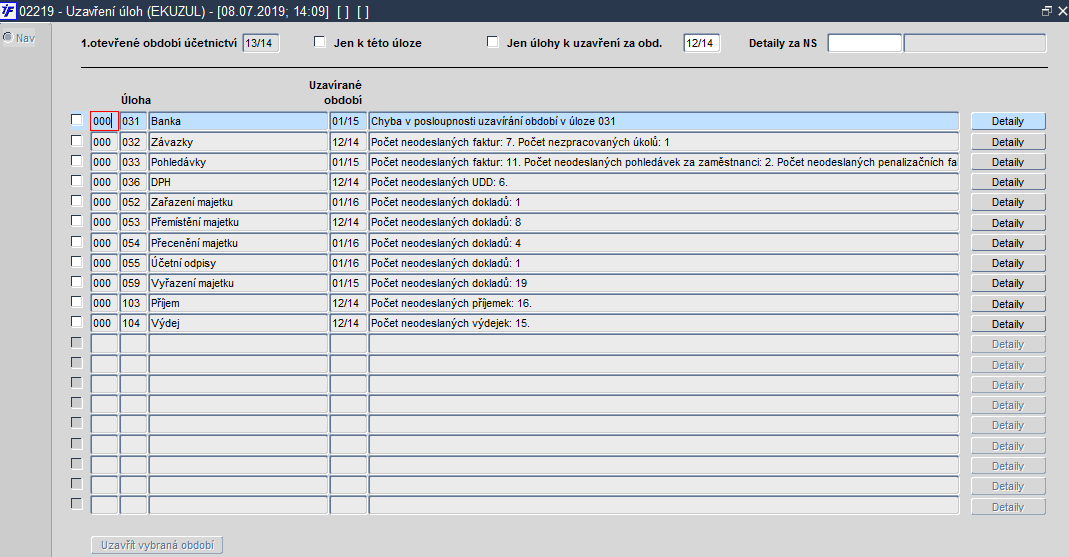
Task: Tick the checkbox for Přecenění majetku row
Action: (76, 242)
